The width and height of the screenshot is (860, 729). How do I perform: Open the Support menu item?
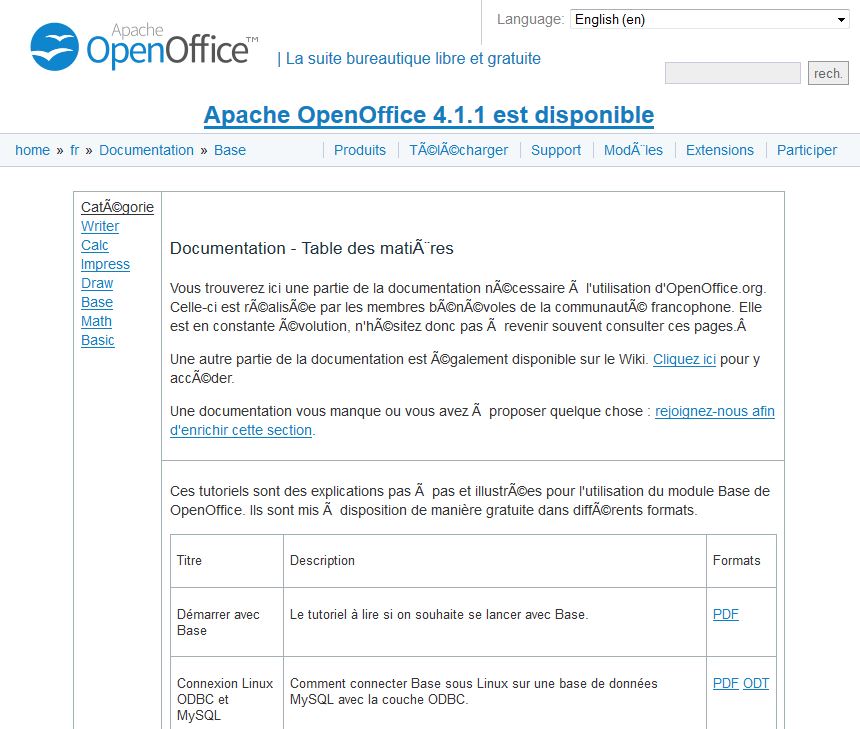coord(556,150)
